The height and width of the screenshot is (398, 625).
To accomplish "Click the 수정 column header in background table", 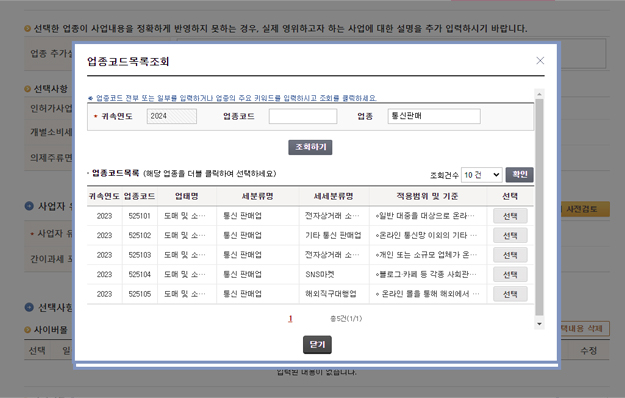I will coord(588,351).
